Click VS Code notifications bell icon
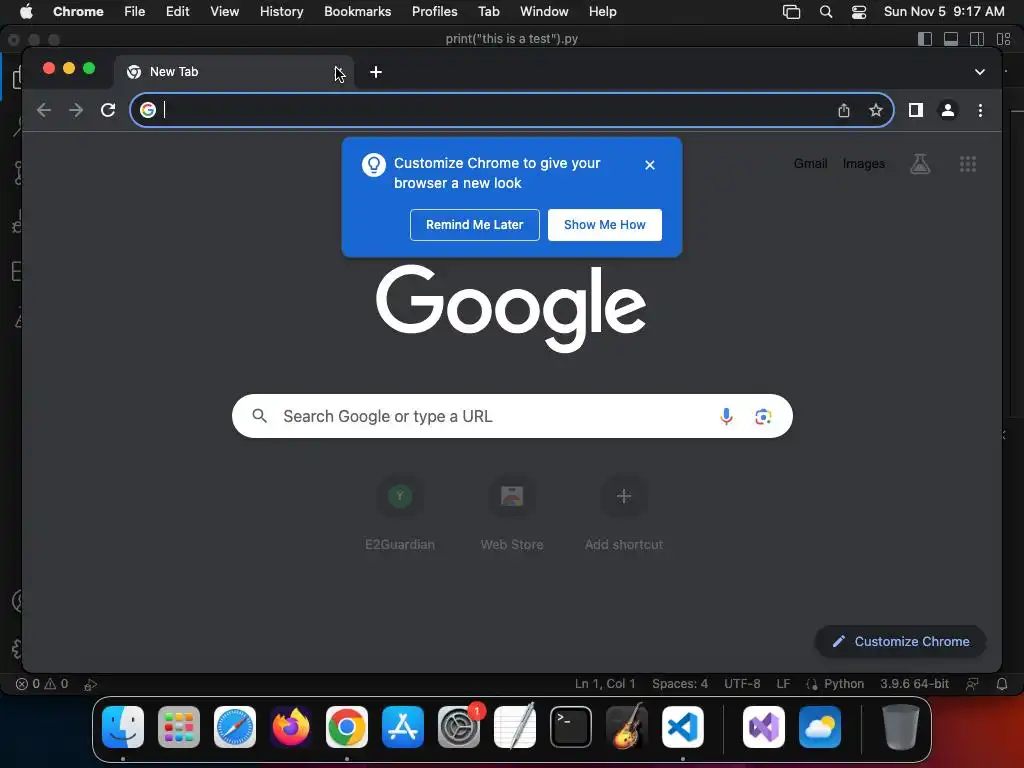This screenshot has width=1024, height=768. pyautogui.click(x=1002, y=684)
